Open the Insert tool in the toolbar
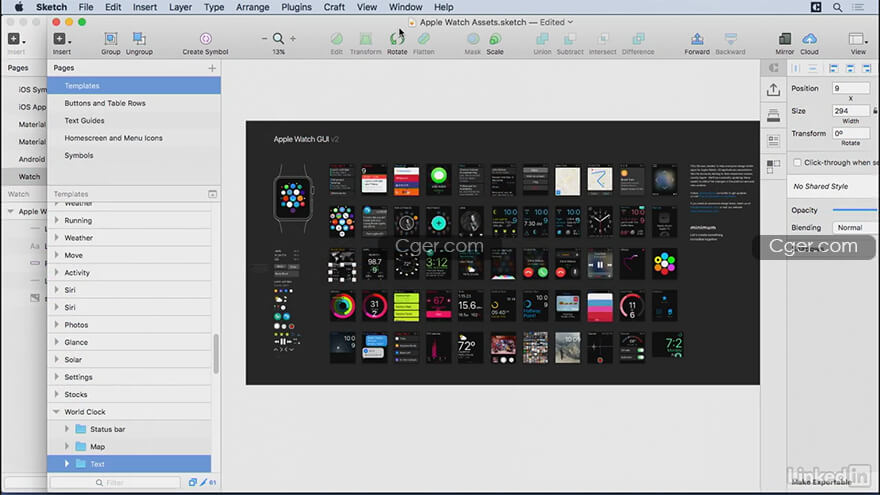 tap(61, 43)
